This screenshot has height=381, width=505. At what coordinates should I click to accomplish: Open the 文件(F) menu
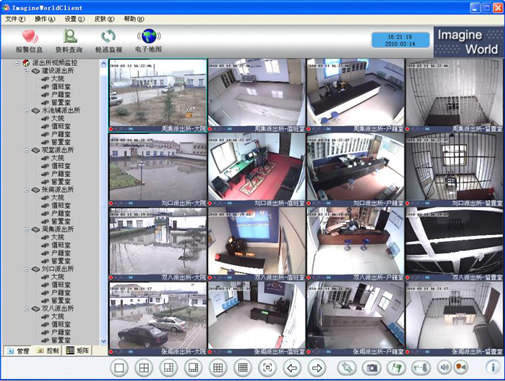[15, 19]
